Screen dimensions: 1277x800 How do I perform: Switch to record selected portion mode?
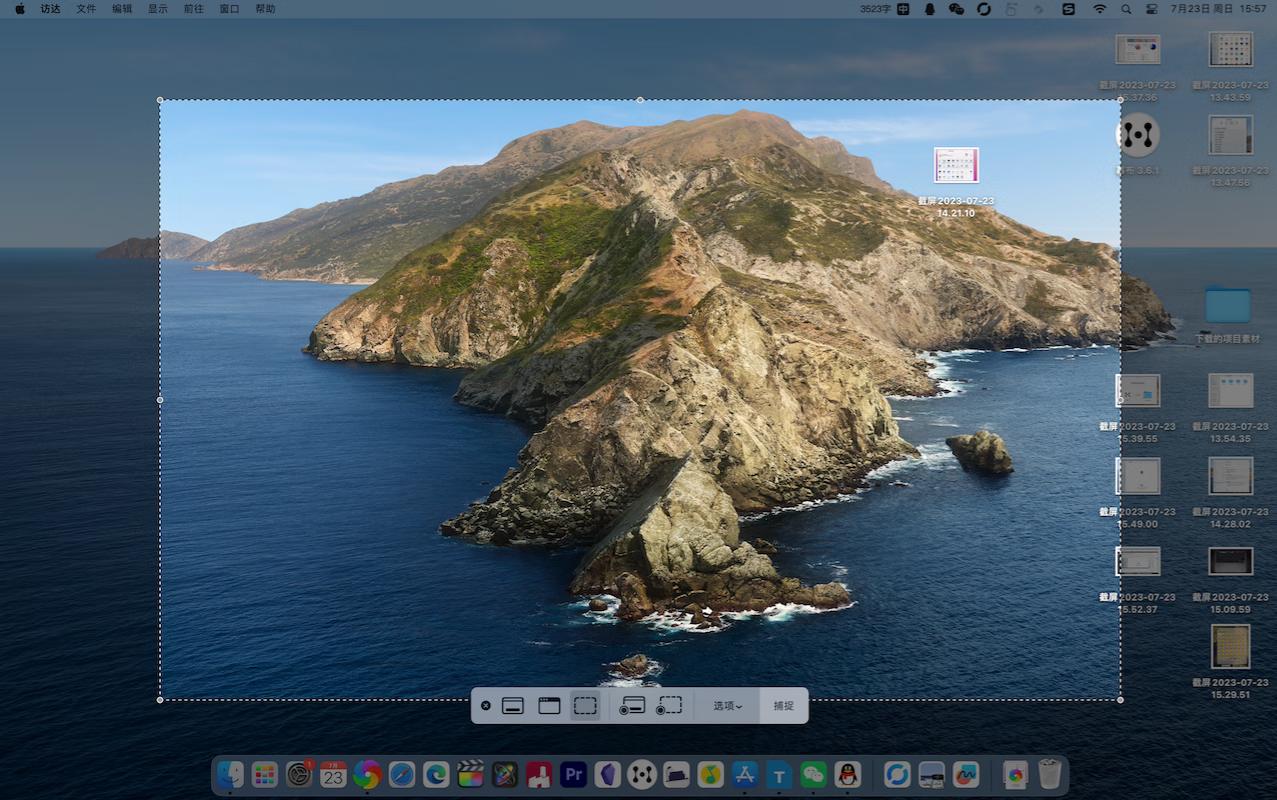(x=669, y=706)
